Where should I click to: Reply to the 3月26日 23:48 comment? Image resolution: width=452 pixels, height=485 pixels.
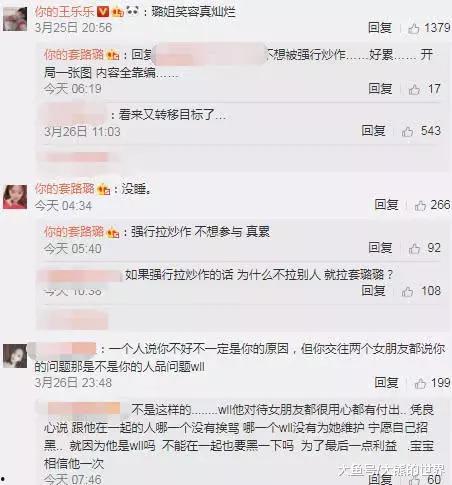pos(386,383)
